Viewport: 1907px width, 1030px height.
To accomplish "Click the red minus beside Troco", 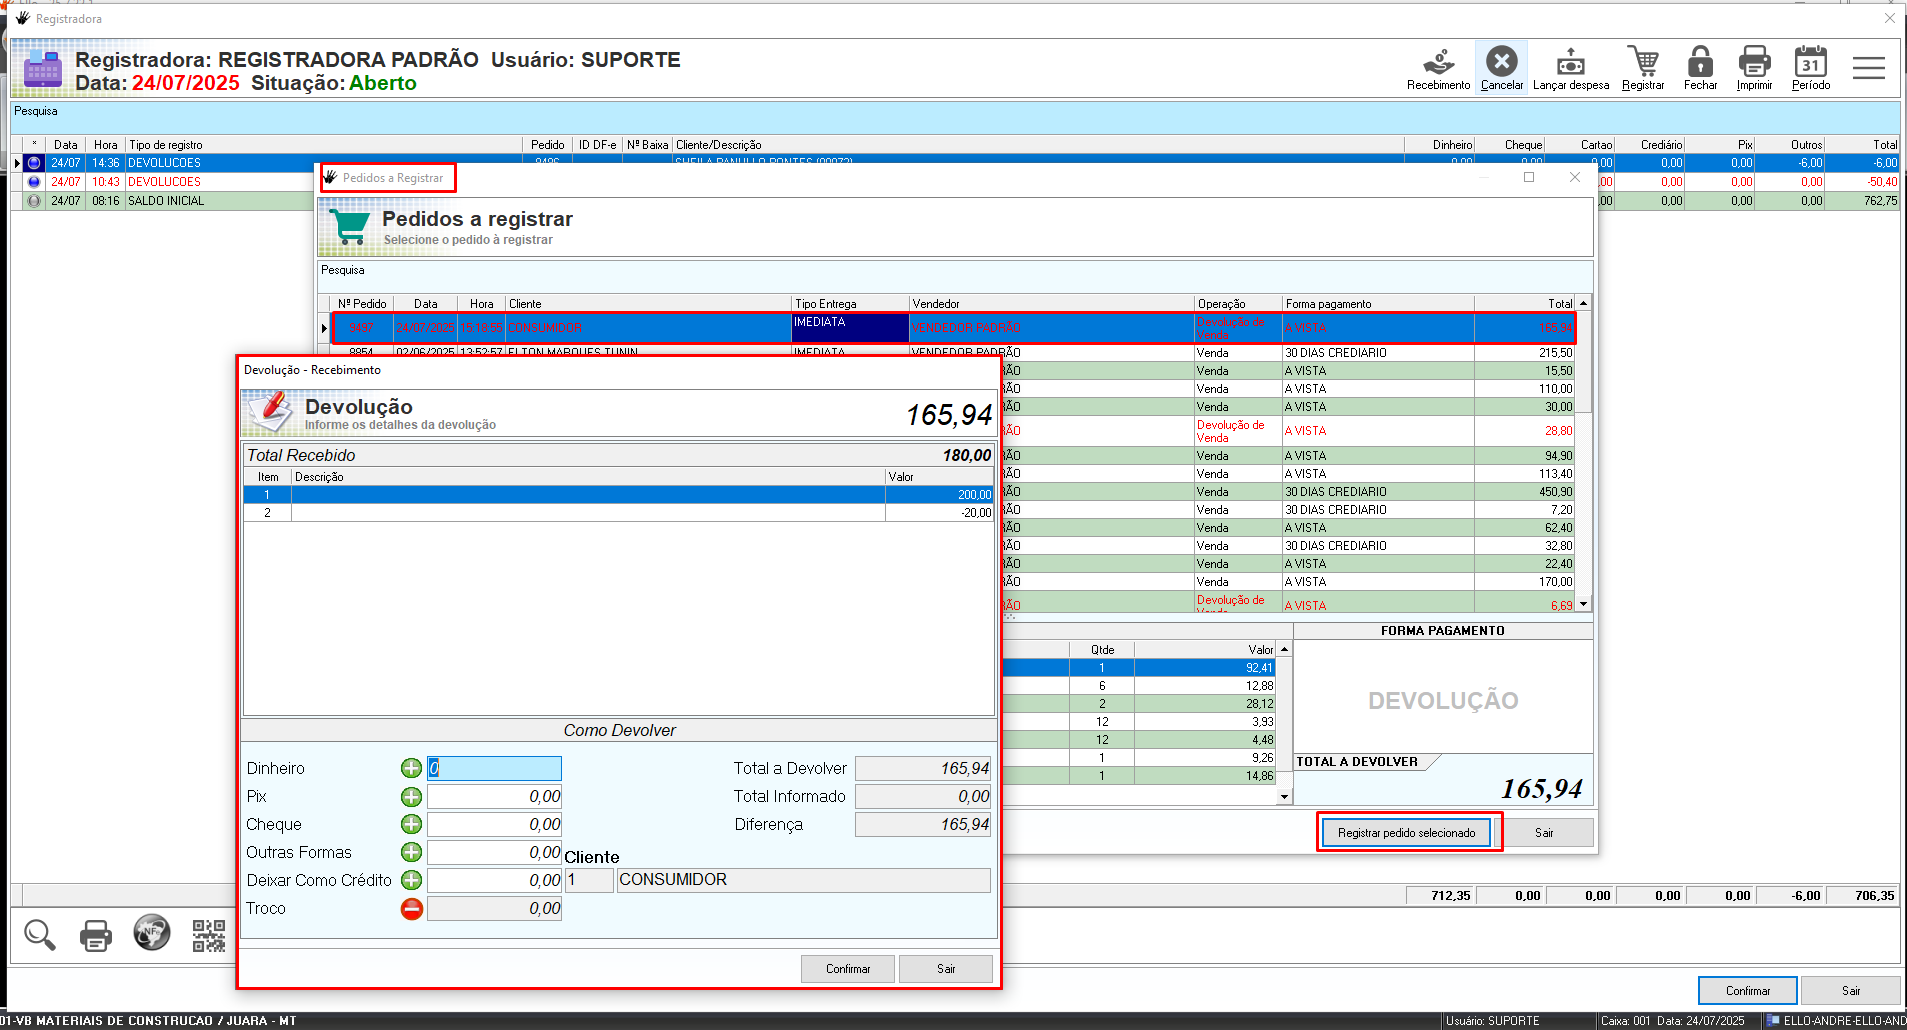I will click(411, 908).
